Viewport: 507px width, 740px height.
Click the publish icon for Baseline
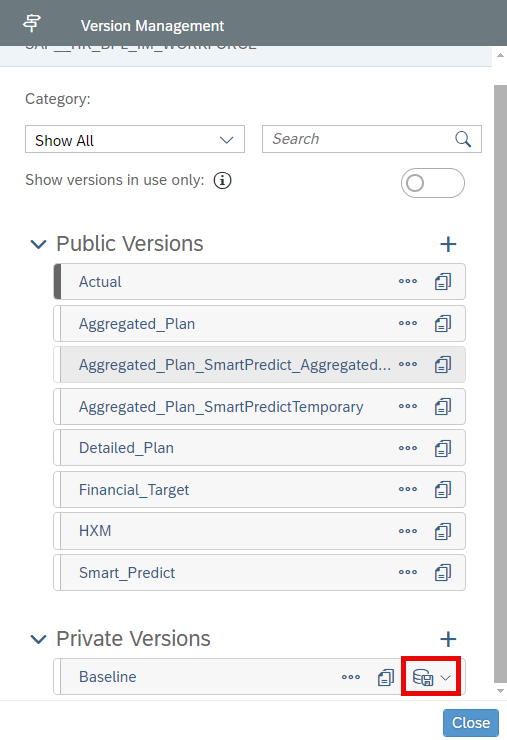(x=423, y=677)
